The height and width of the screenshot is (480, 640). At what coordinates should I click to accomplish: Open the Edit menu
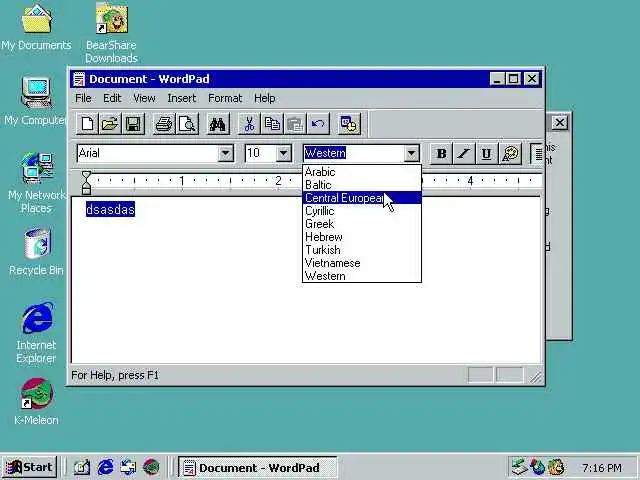pyautogui.click(x=112, y=98)
